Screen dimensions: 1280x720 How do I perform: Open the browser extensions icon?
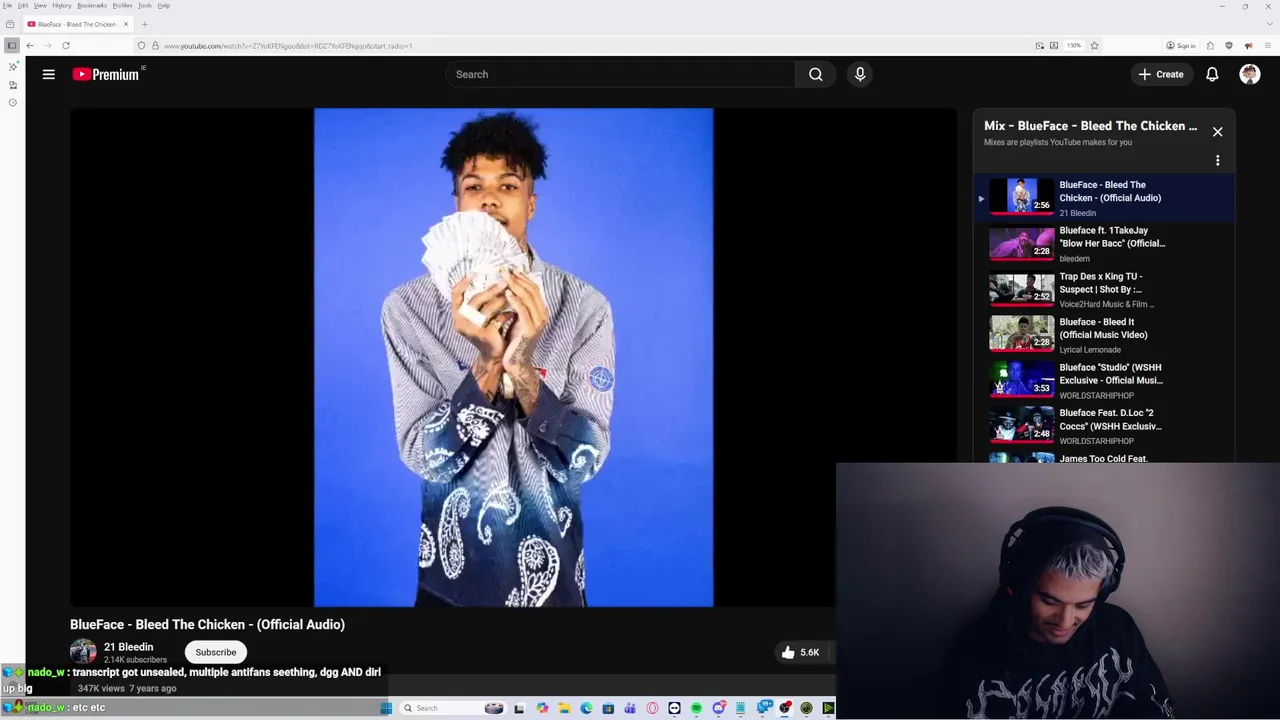[x=1210, y=45]
